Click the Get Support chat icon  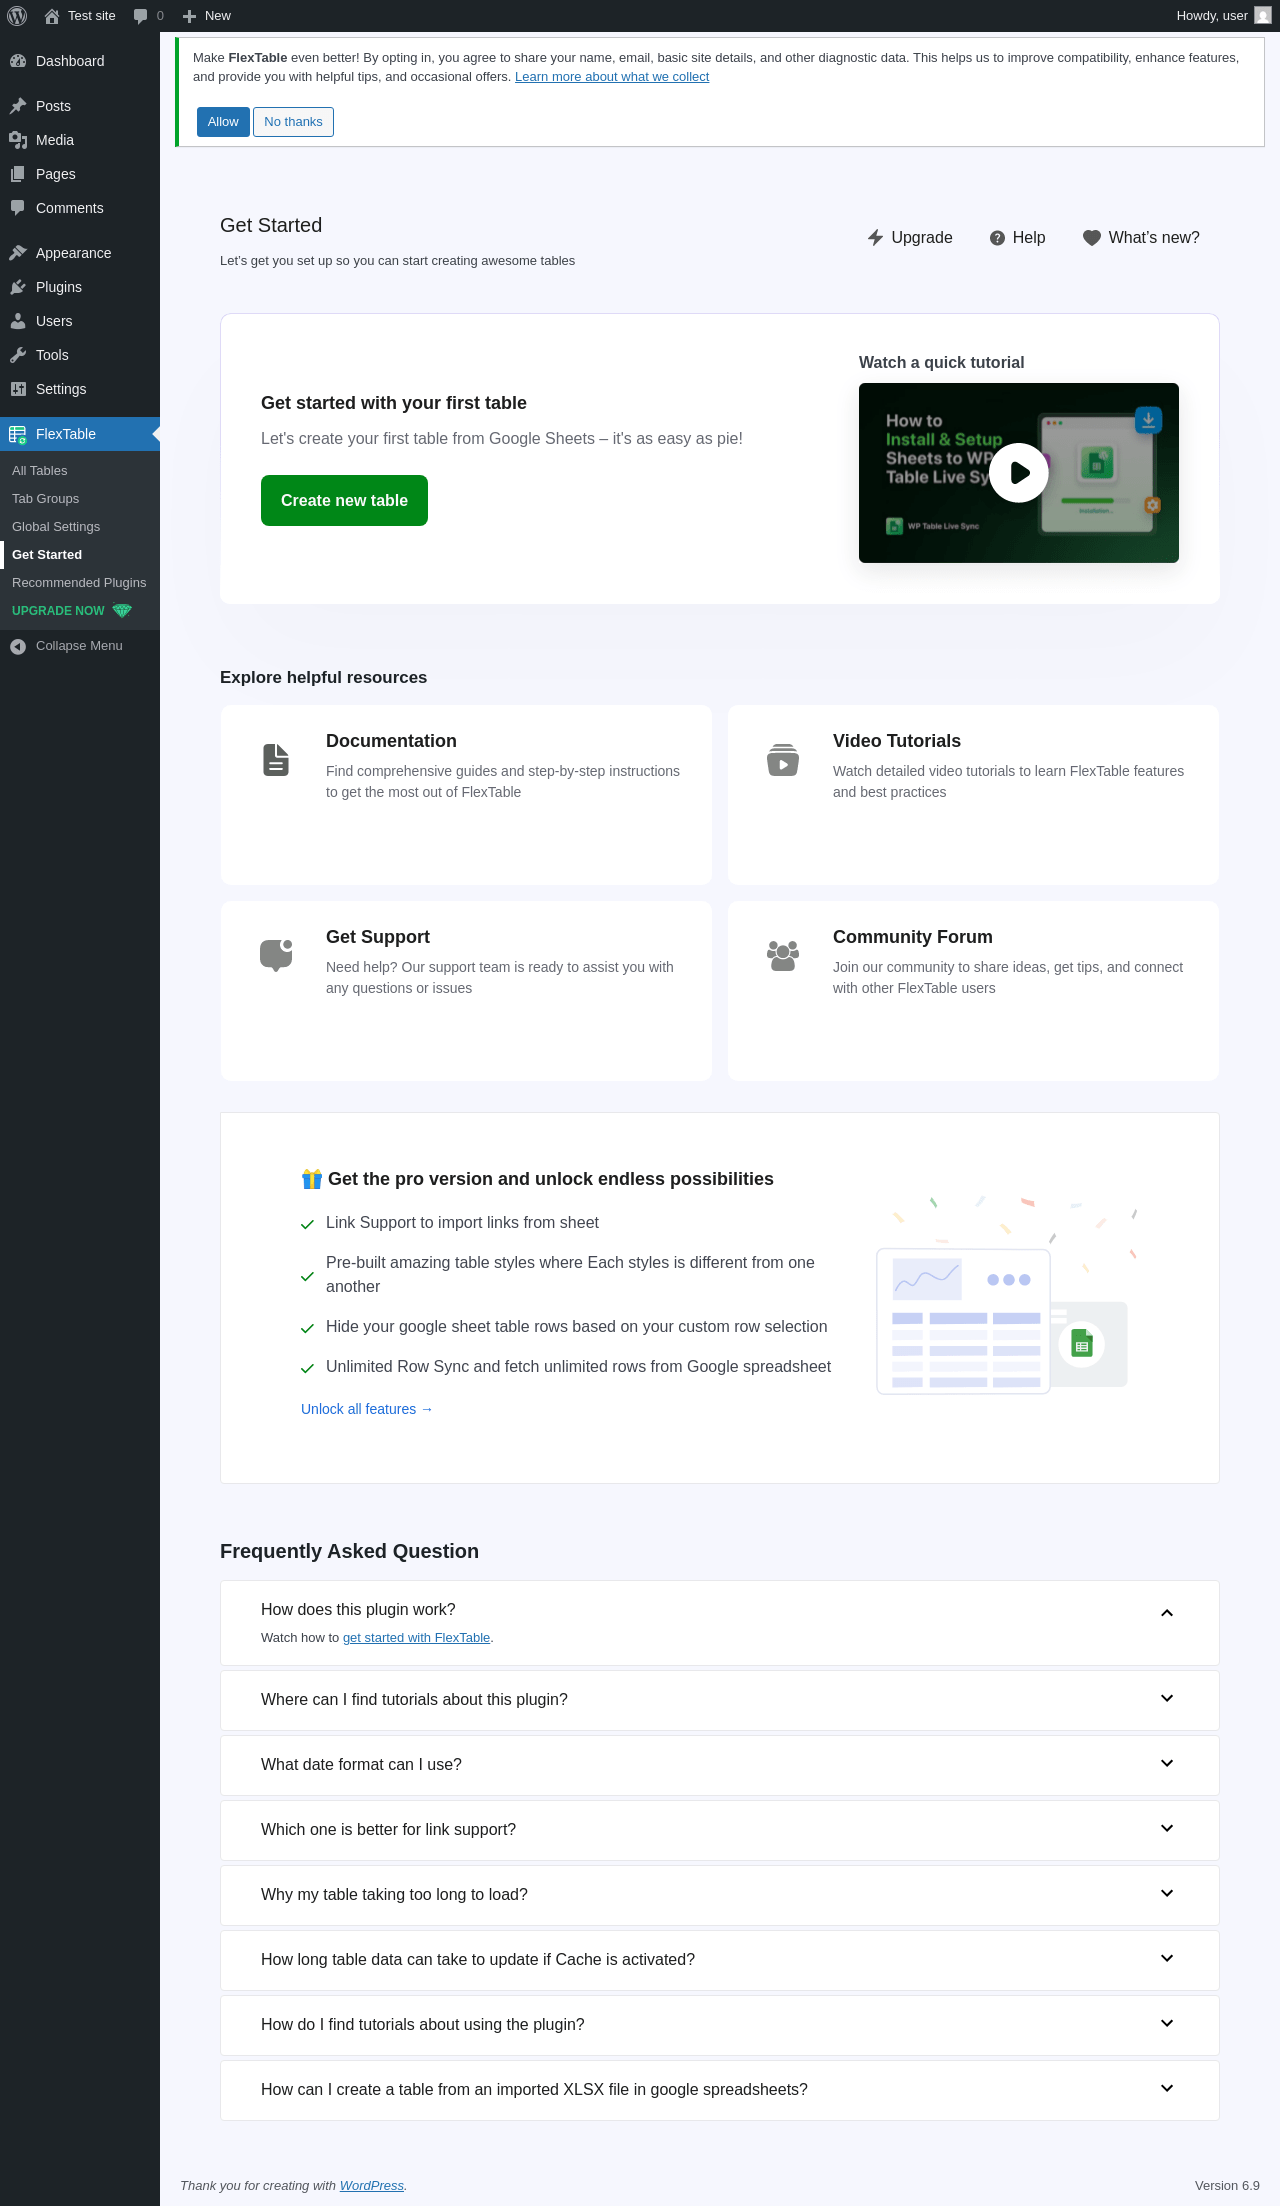coord(276,955)
